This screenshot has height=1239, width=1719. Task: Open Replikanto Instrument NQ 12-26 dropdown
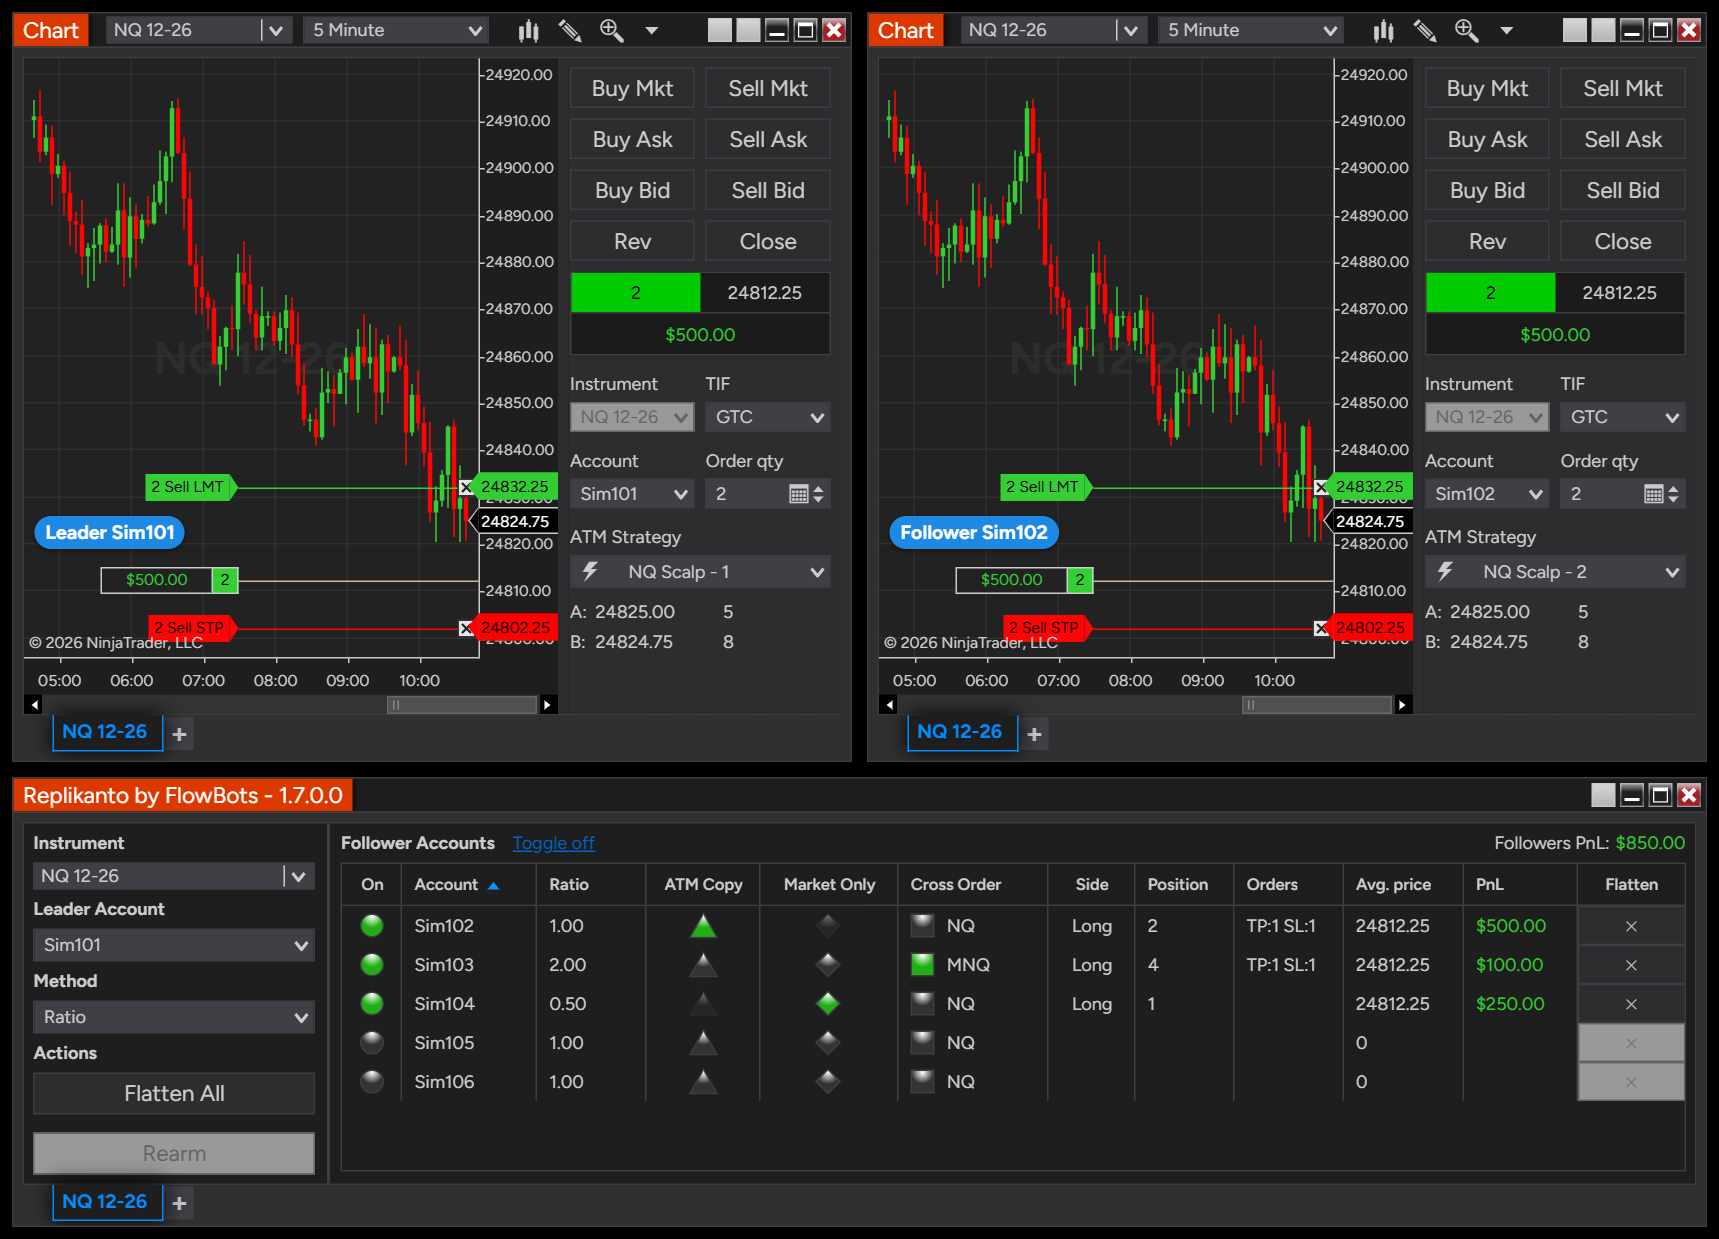[174, 876]
